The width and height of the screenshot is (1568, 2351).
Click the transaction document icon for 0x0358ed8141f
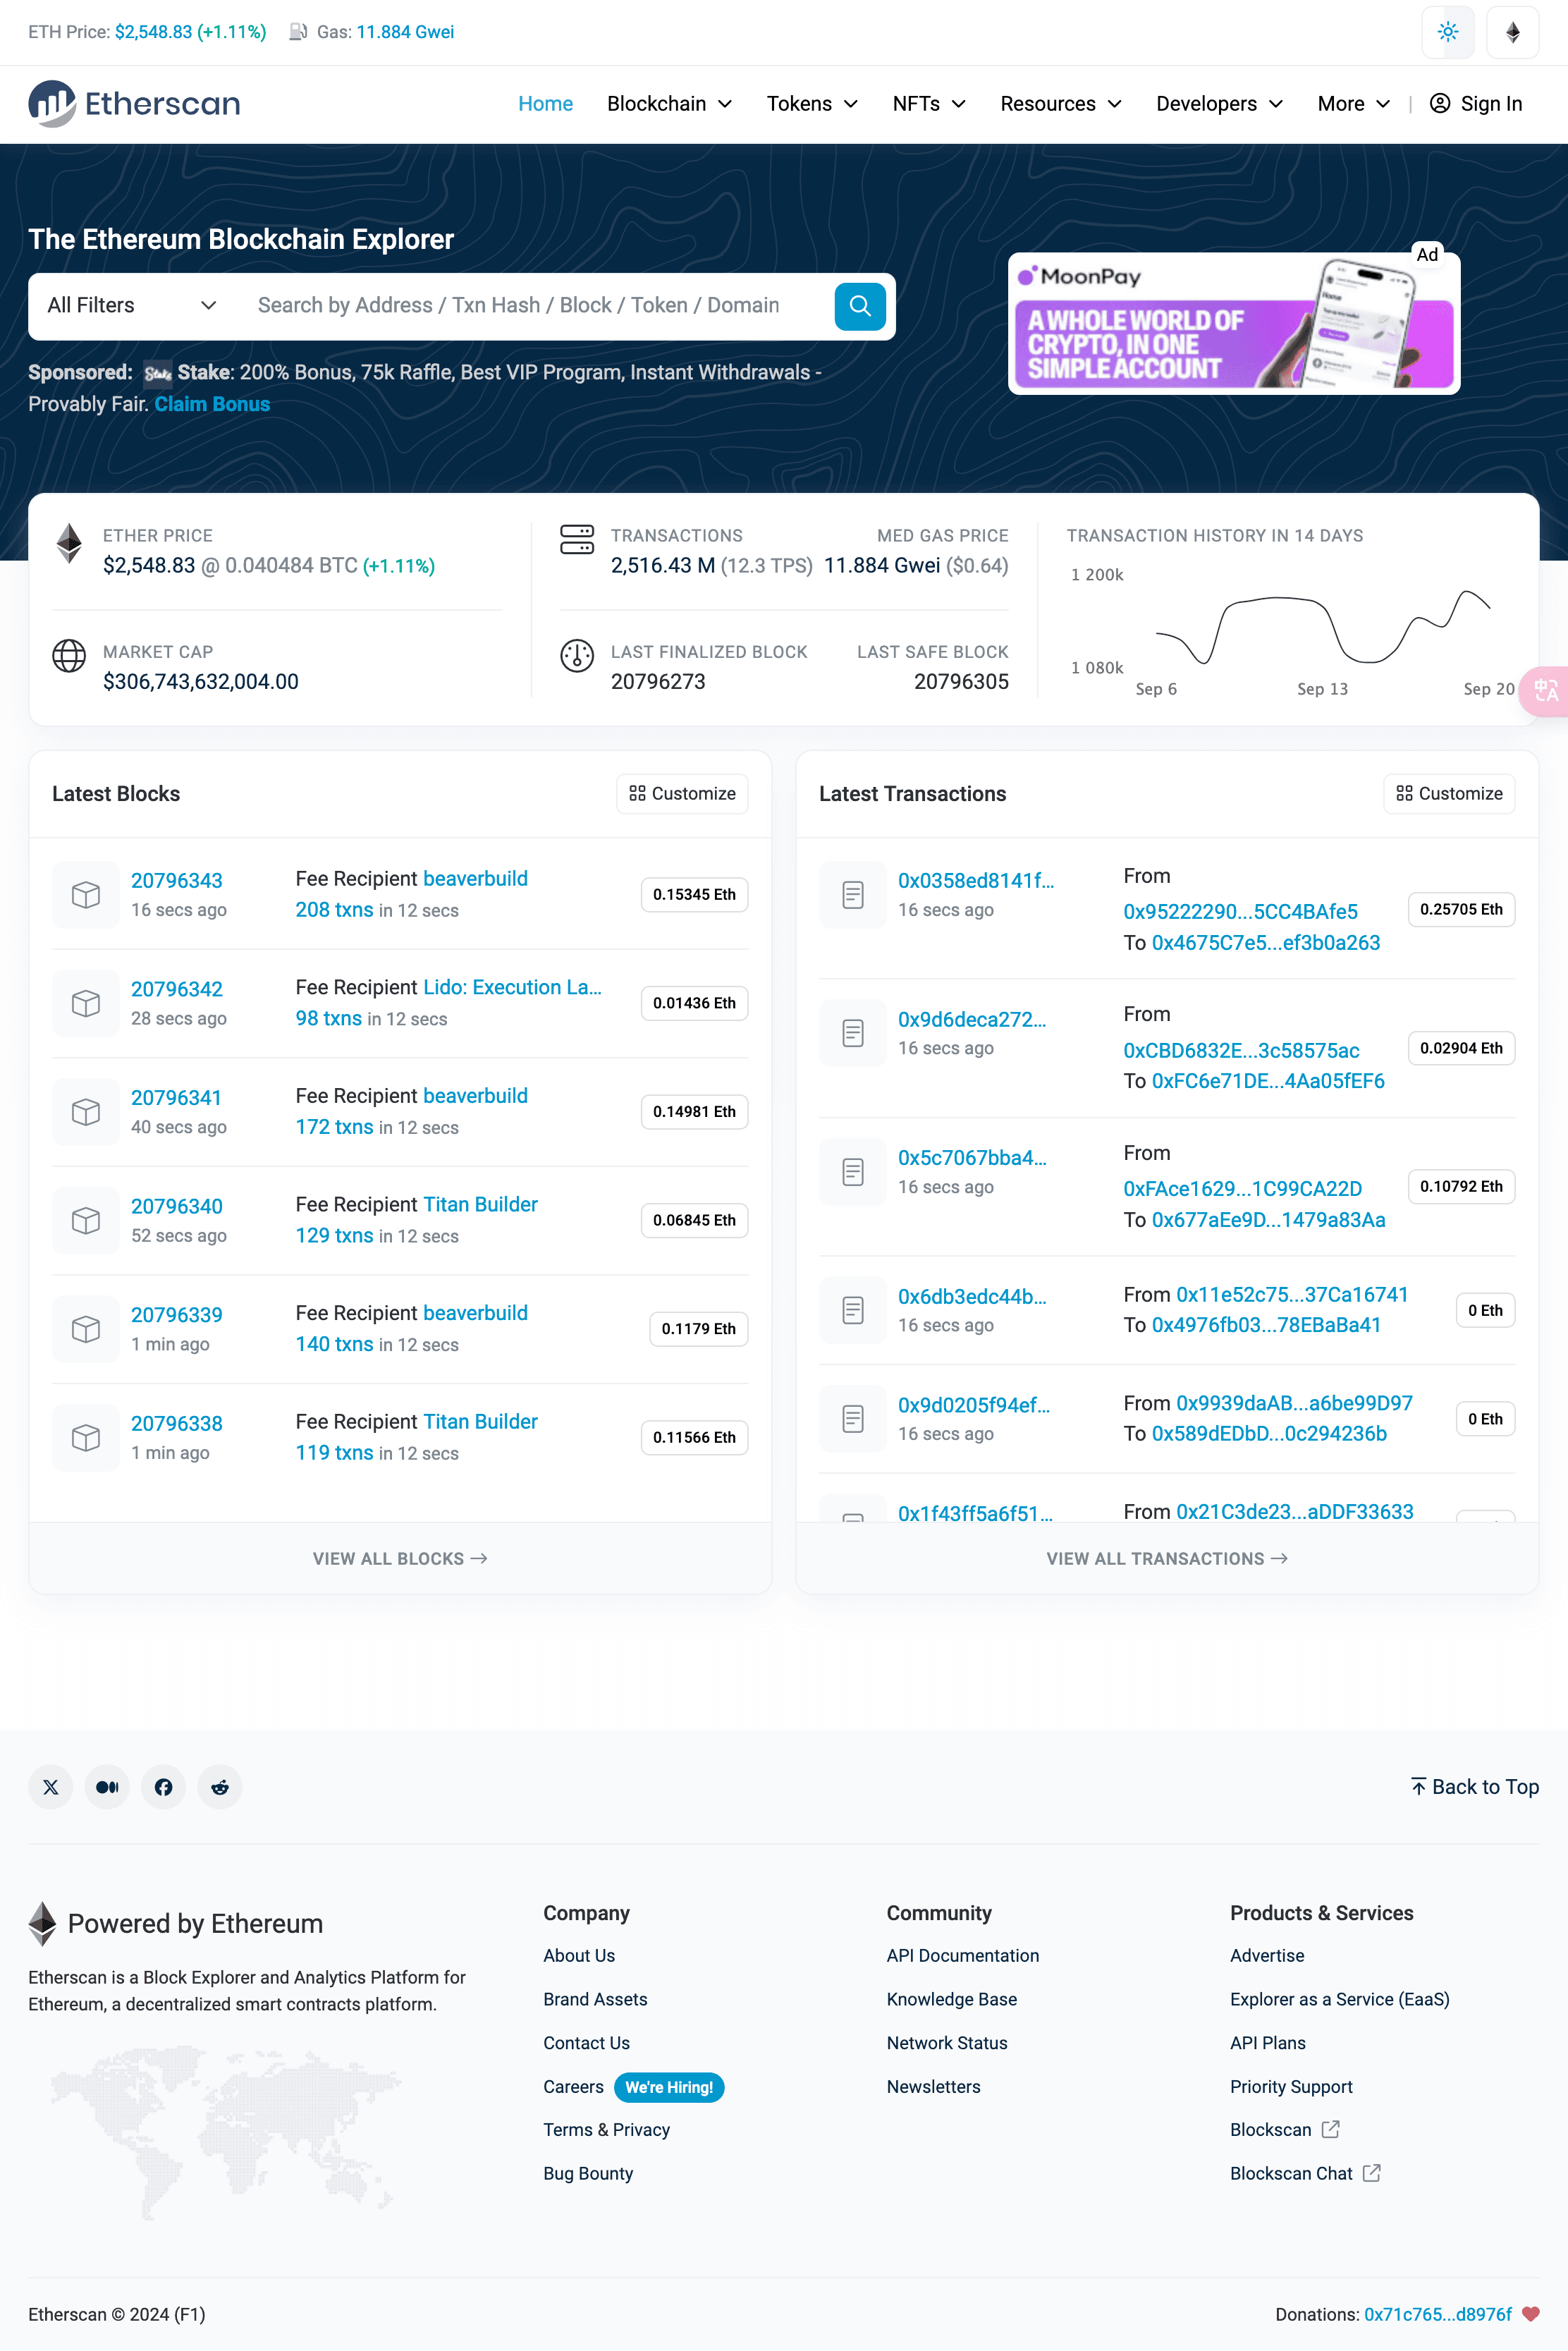click(x=852, y=894)
